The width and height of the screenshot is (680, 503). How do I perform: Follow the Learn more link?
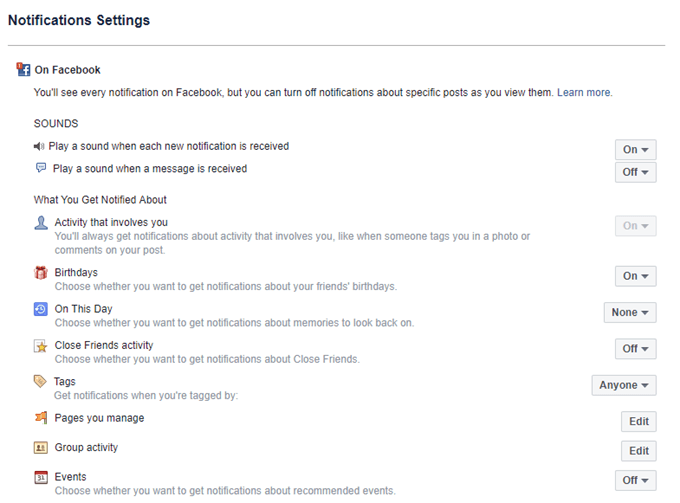click(584, 93)
